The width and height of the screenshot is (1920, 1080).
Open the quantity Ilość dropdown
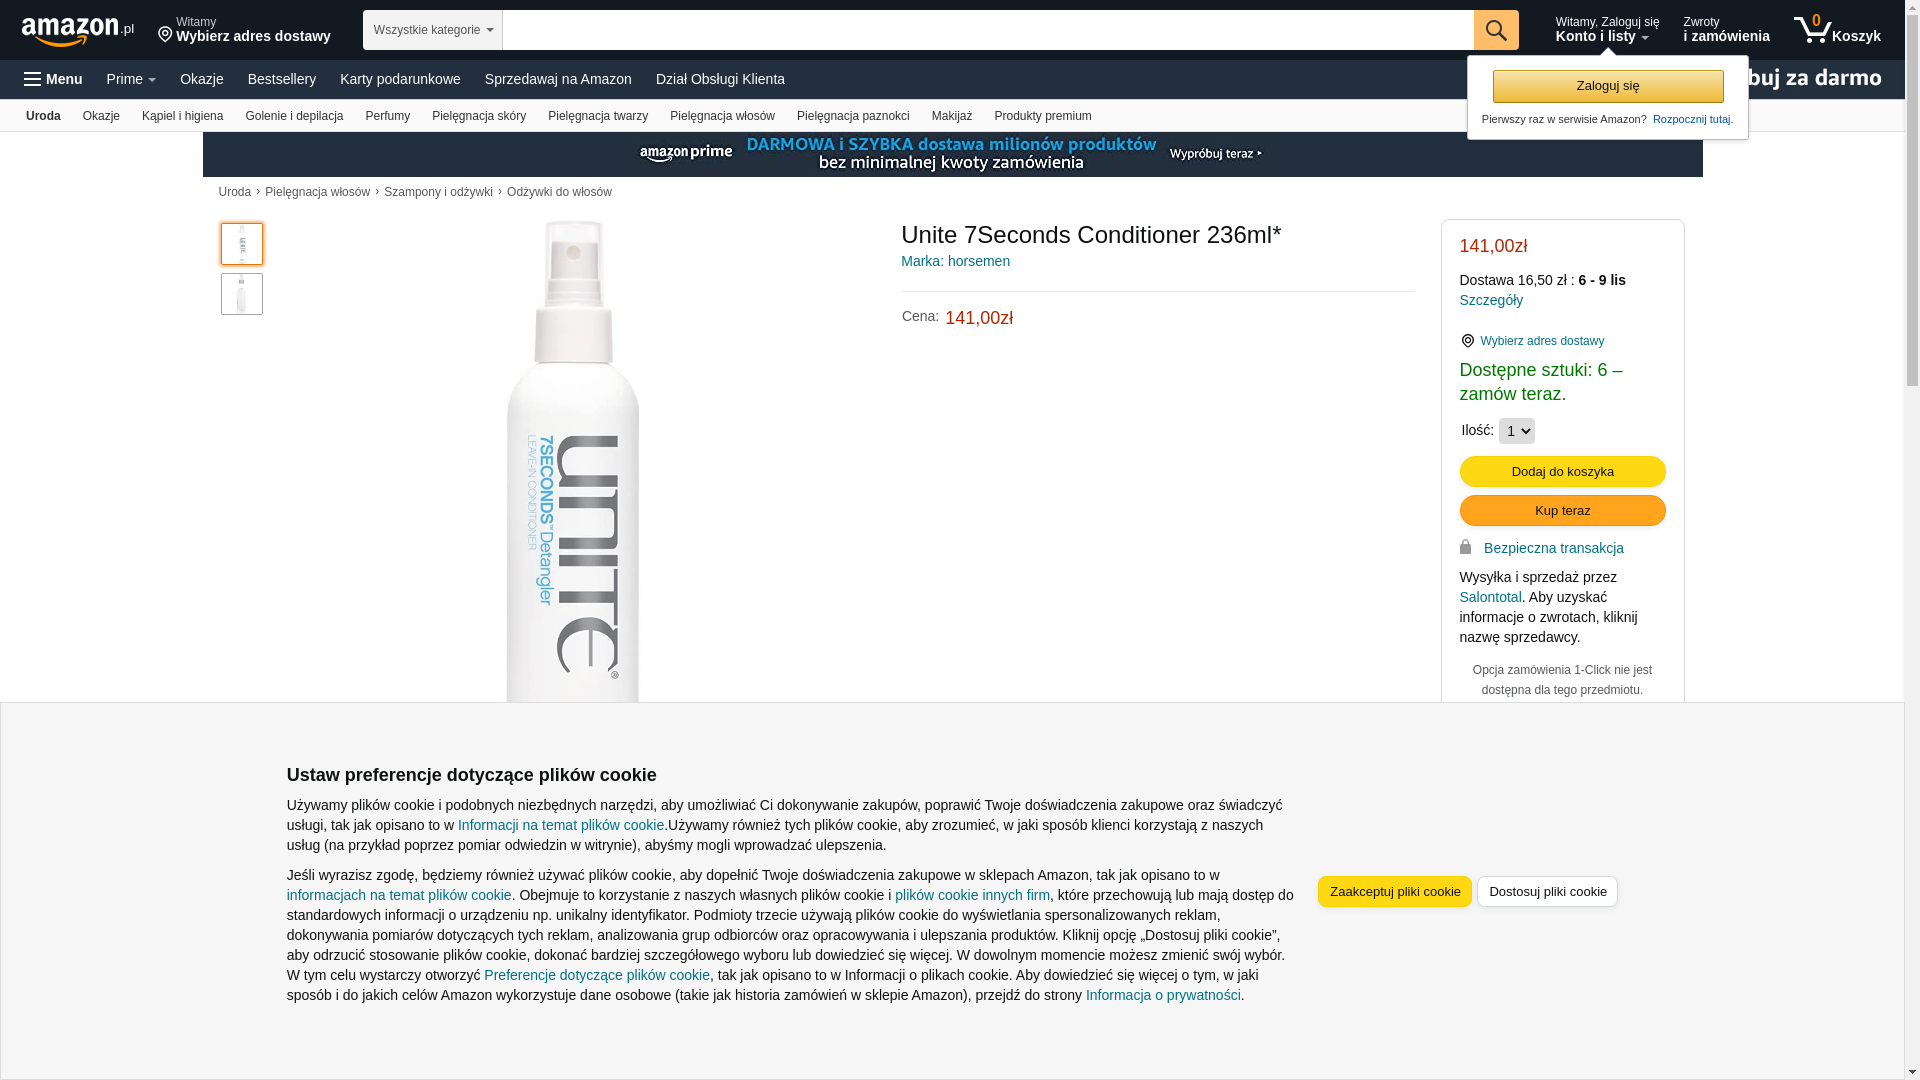[x=1516, y=431]
